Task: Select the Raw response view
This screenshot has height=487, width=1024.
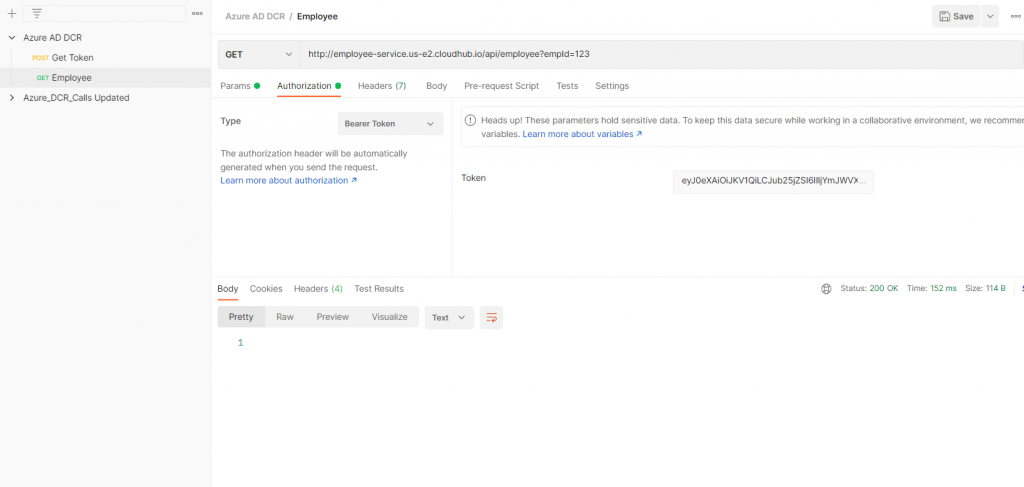Action: [x=285, y=317]
